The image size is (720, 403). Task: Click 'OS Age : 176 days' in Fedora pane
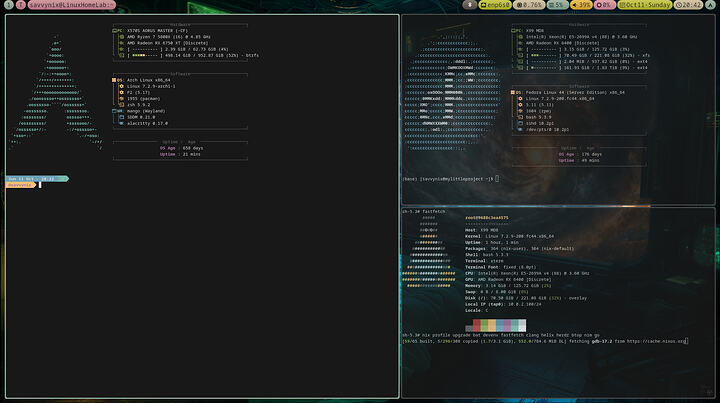tap(580, 155)
